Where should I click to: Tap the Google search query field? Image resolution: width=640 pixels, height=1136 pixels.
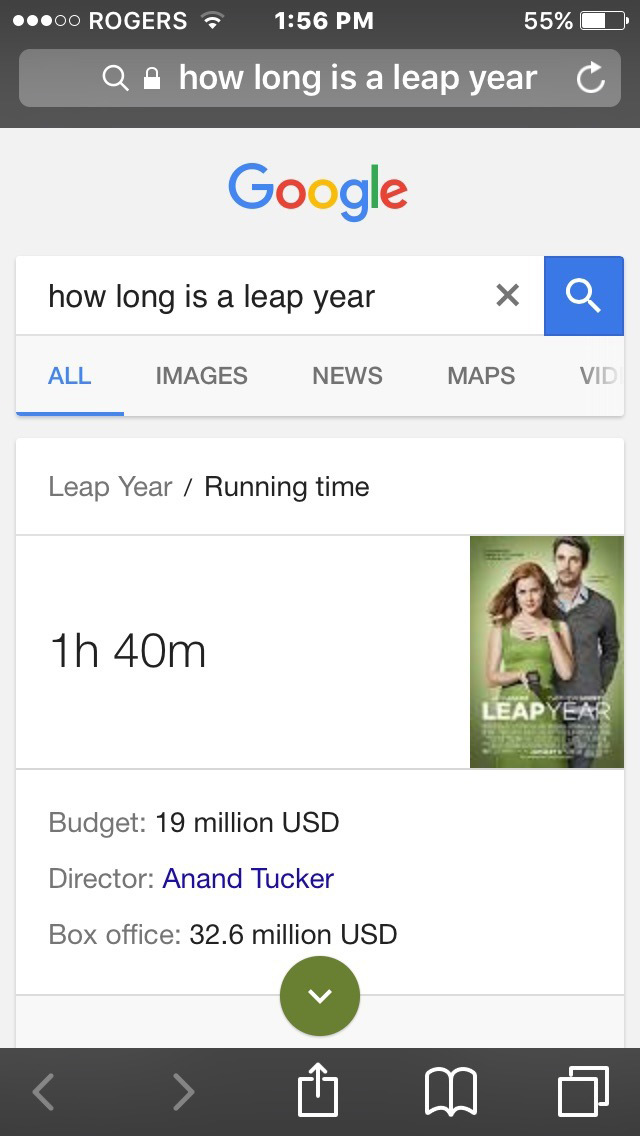[x=260, y=296]
